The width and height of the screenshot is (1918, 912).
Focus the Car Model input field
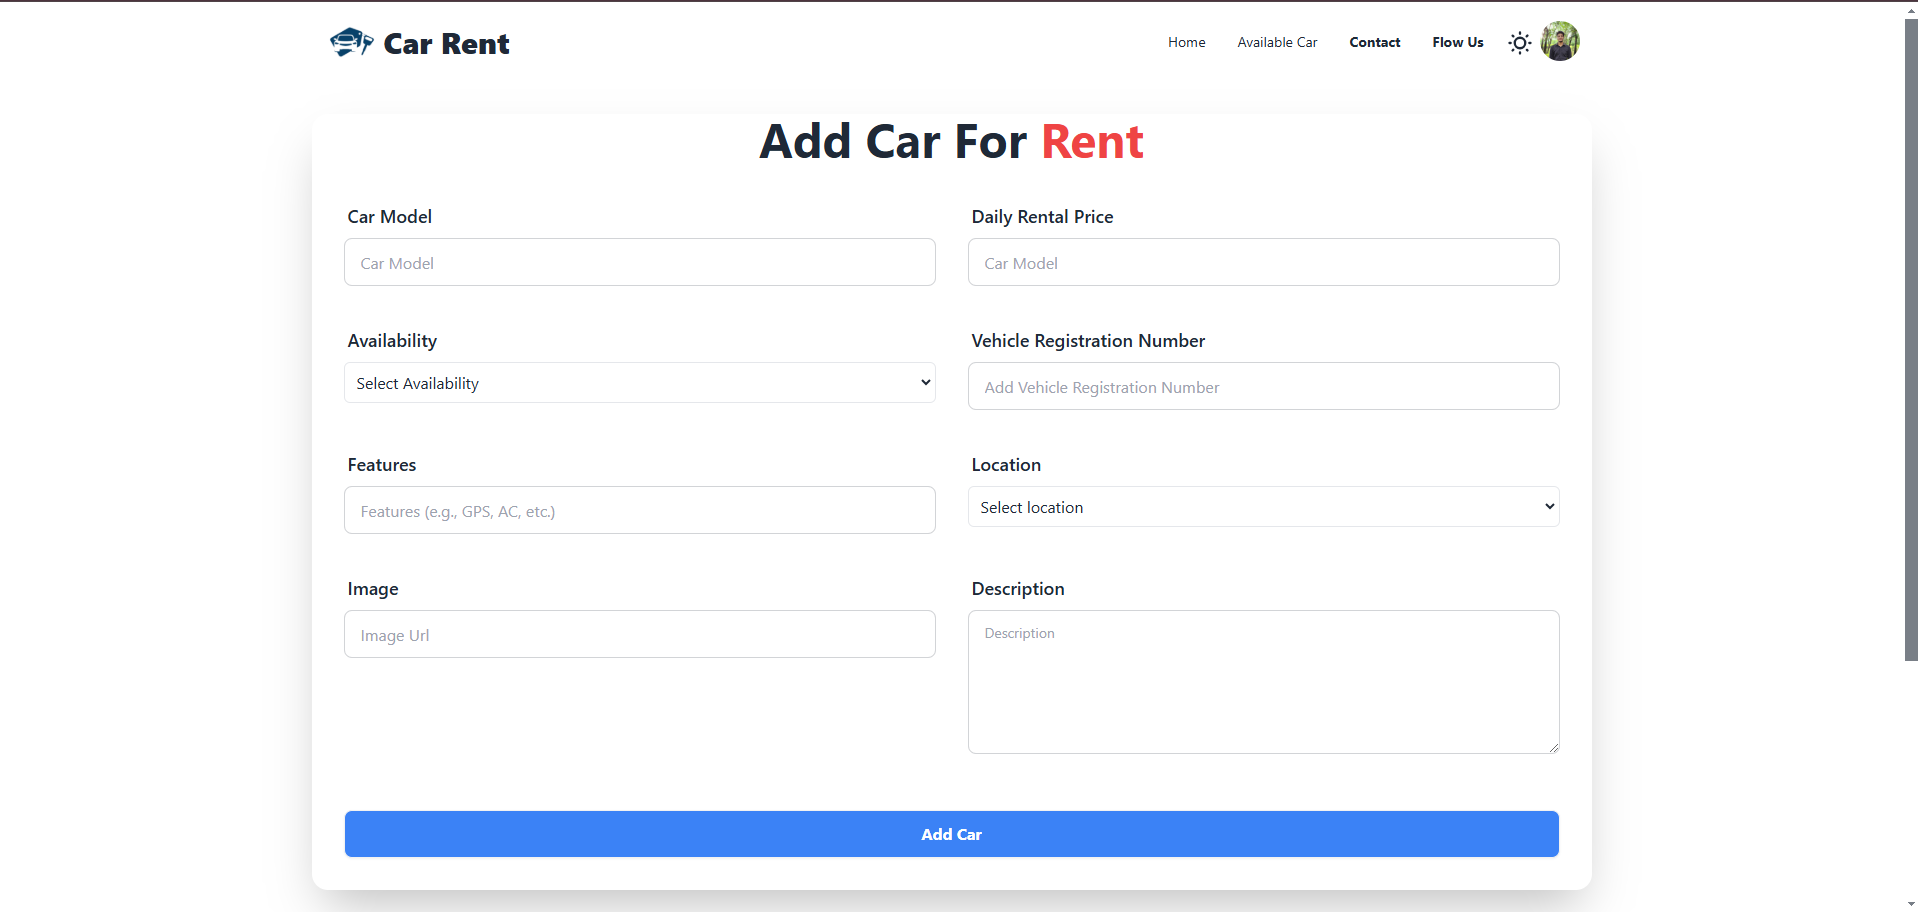pos(640,262)
